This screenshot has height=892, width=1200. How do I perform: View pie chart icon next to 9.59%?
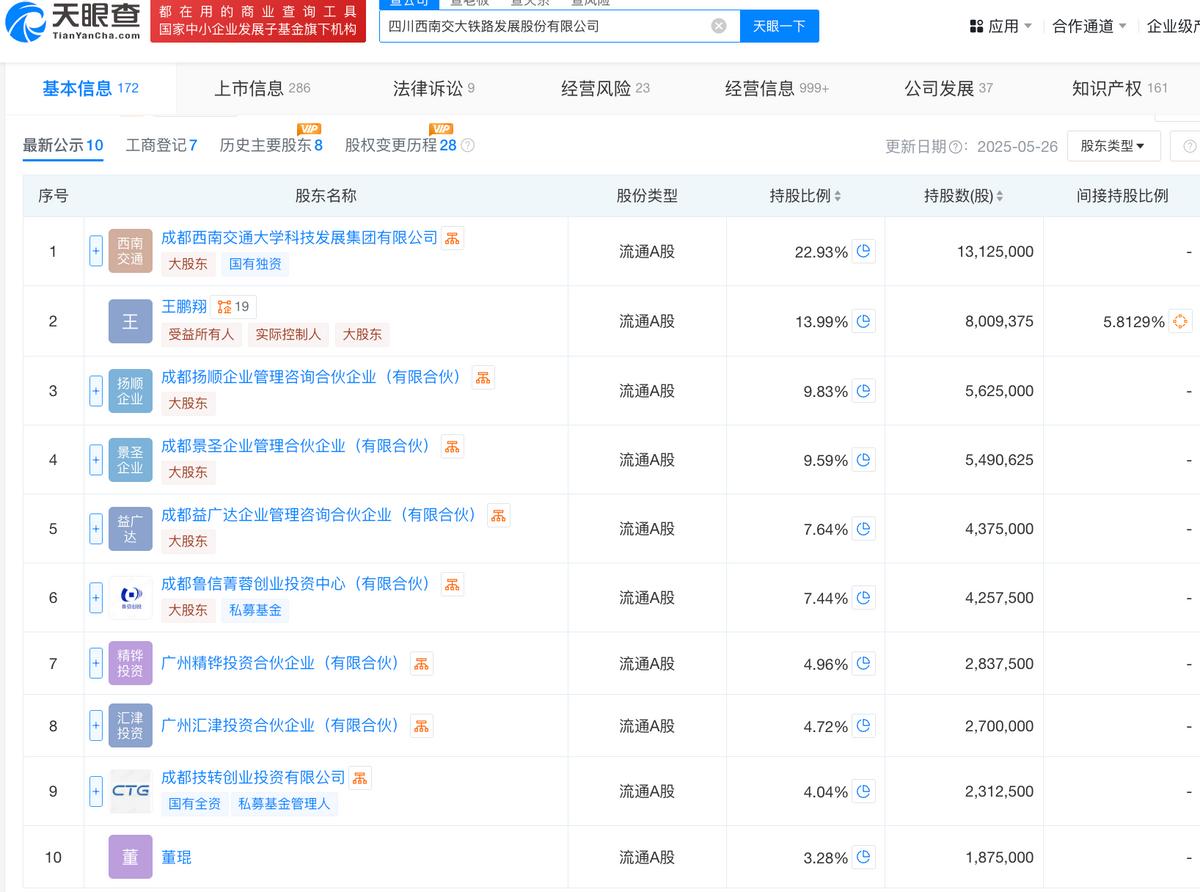click(x=864, y=460)
